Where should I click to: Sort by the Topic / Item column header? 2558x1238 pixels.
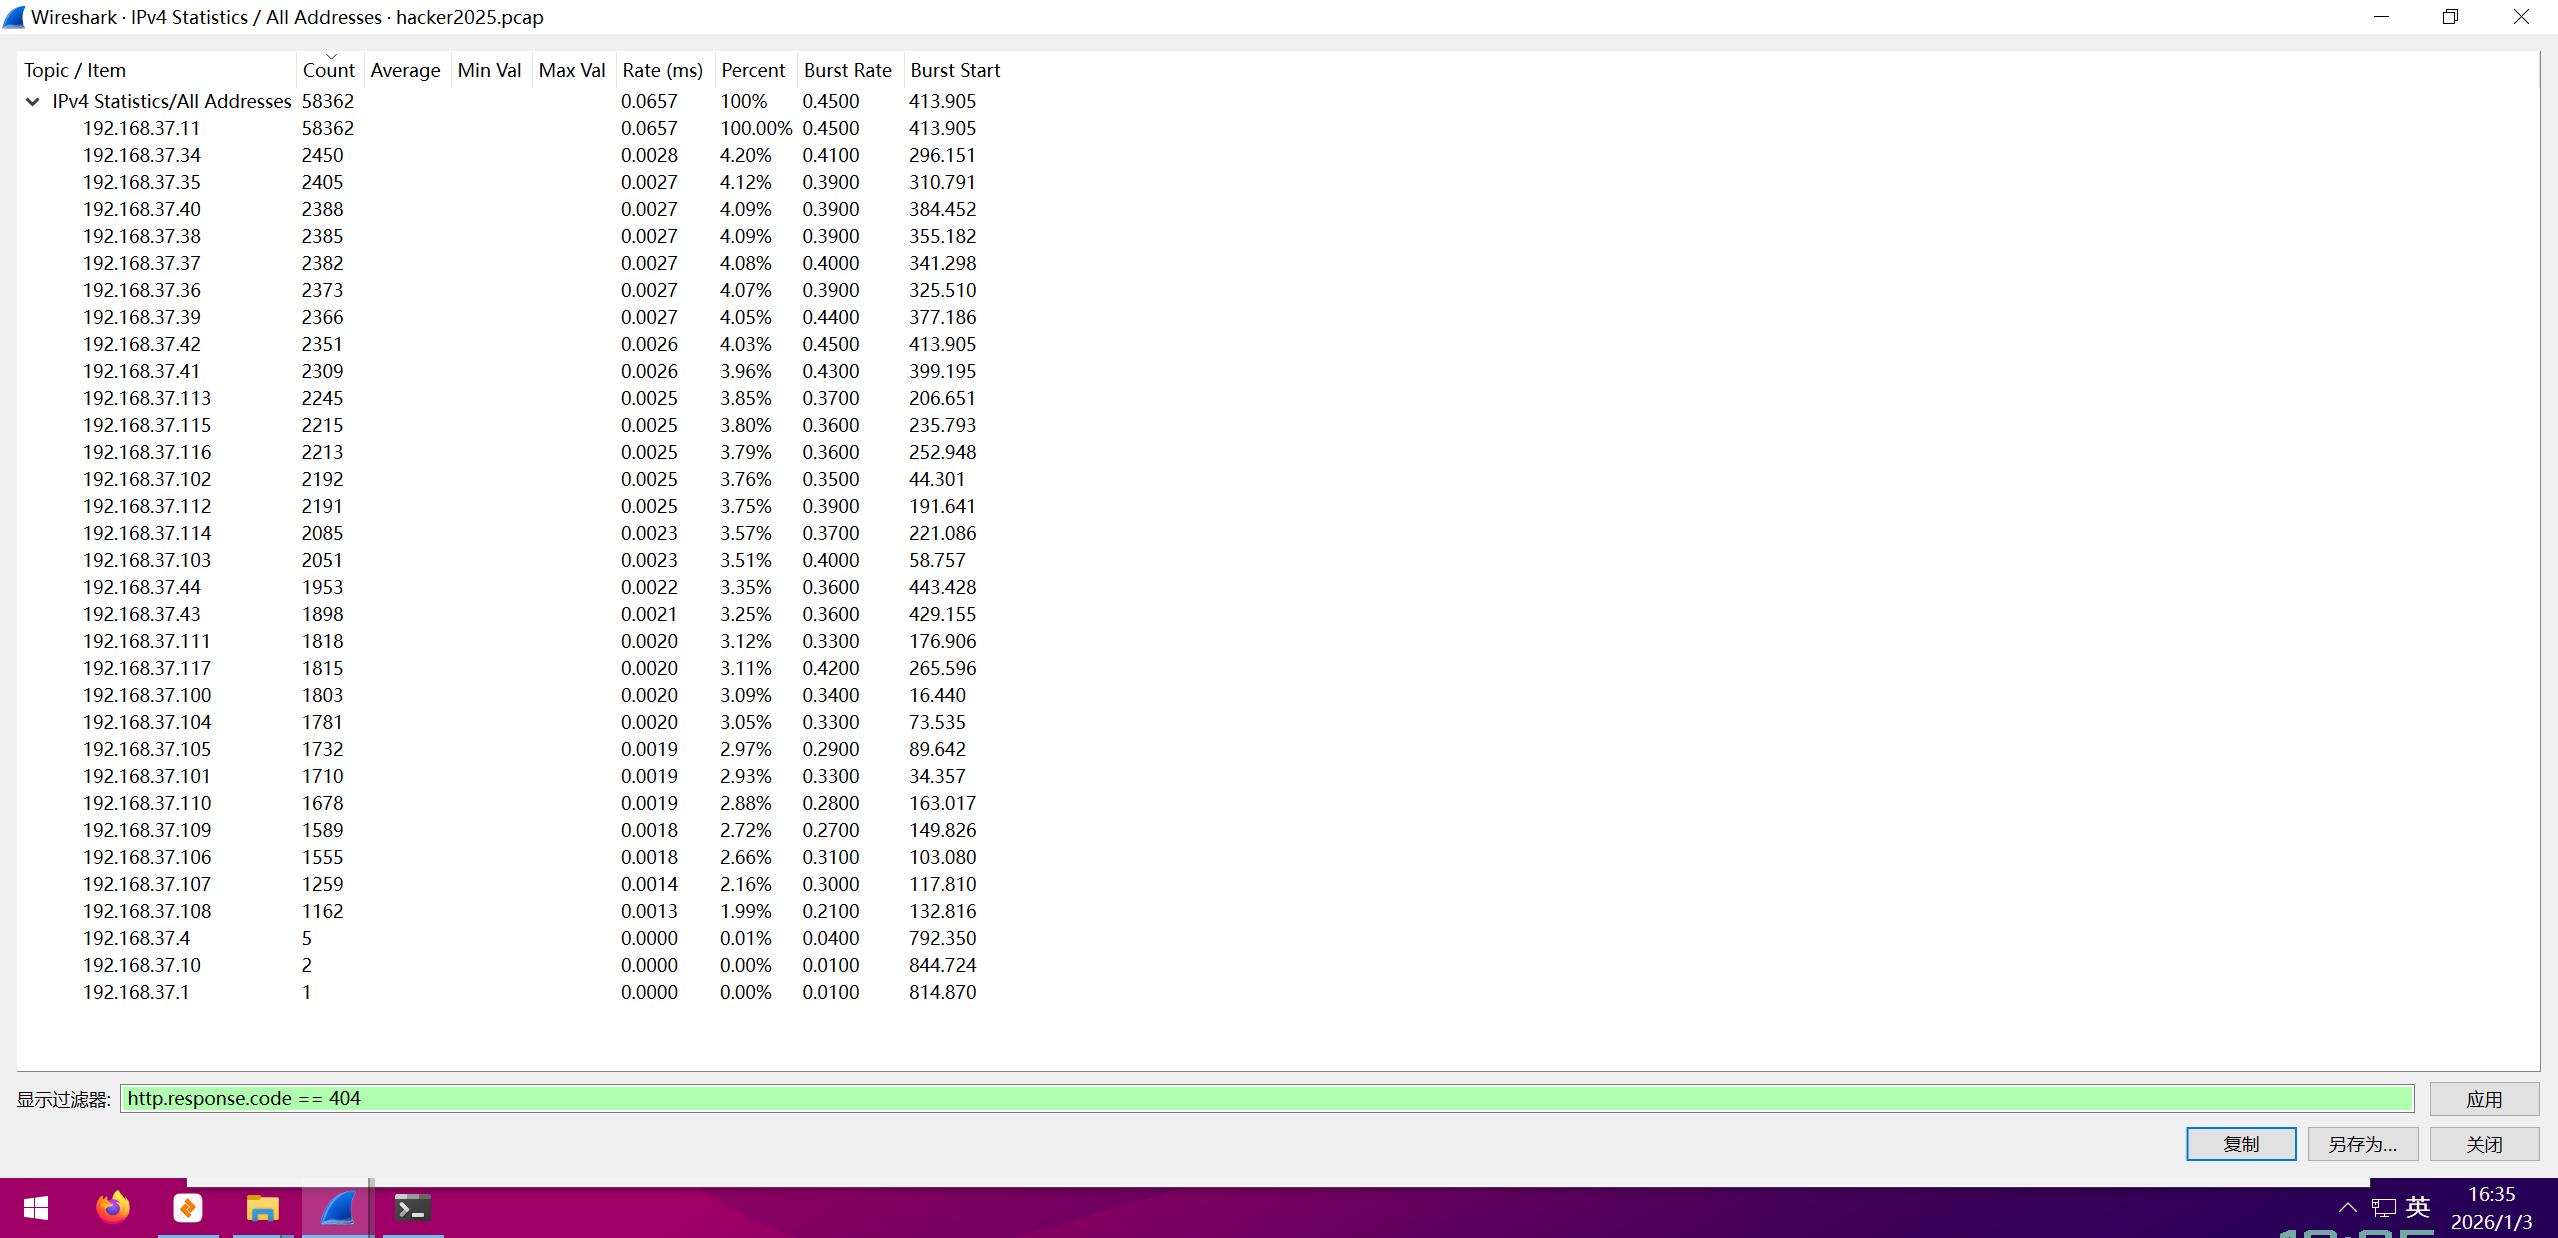(75, 70)
